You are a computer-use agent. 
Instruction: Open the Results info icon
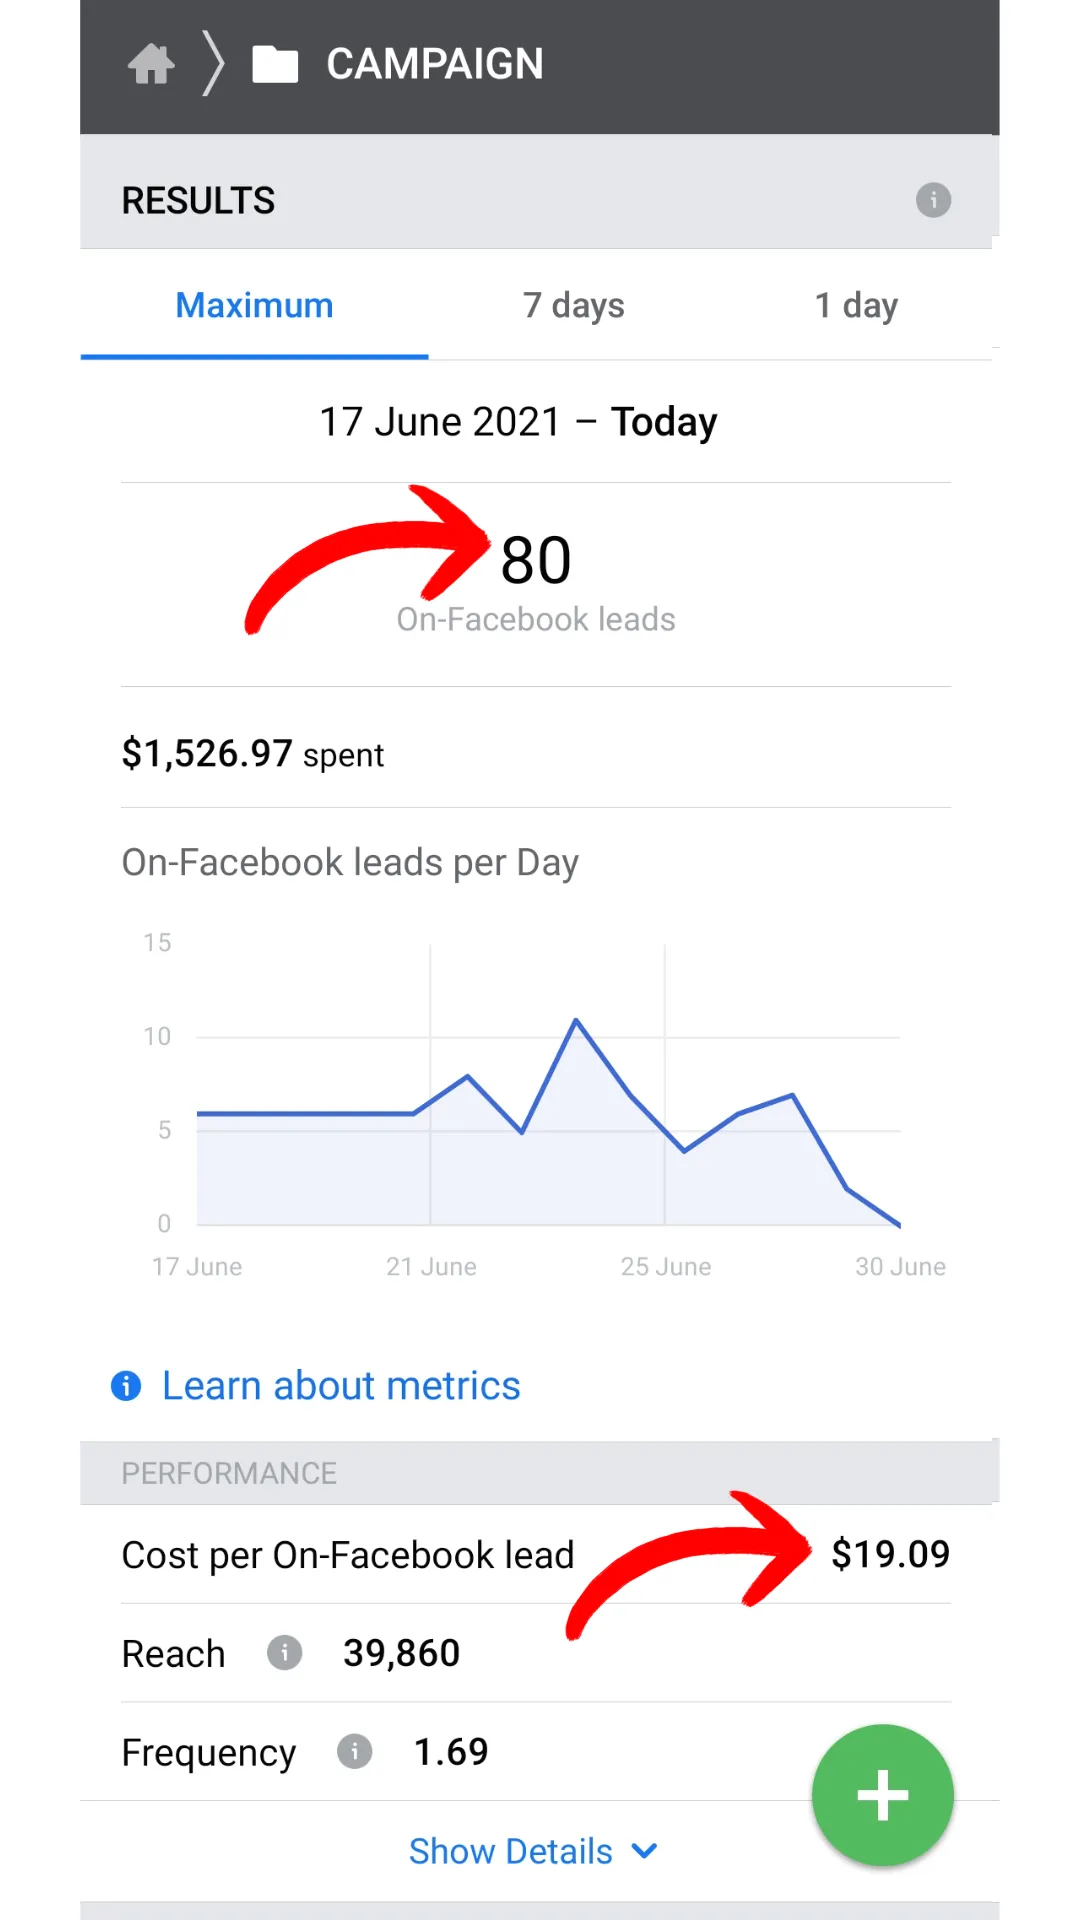click(933, 200)
